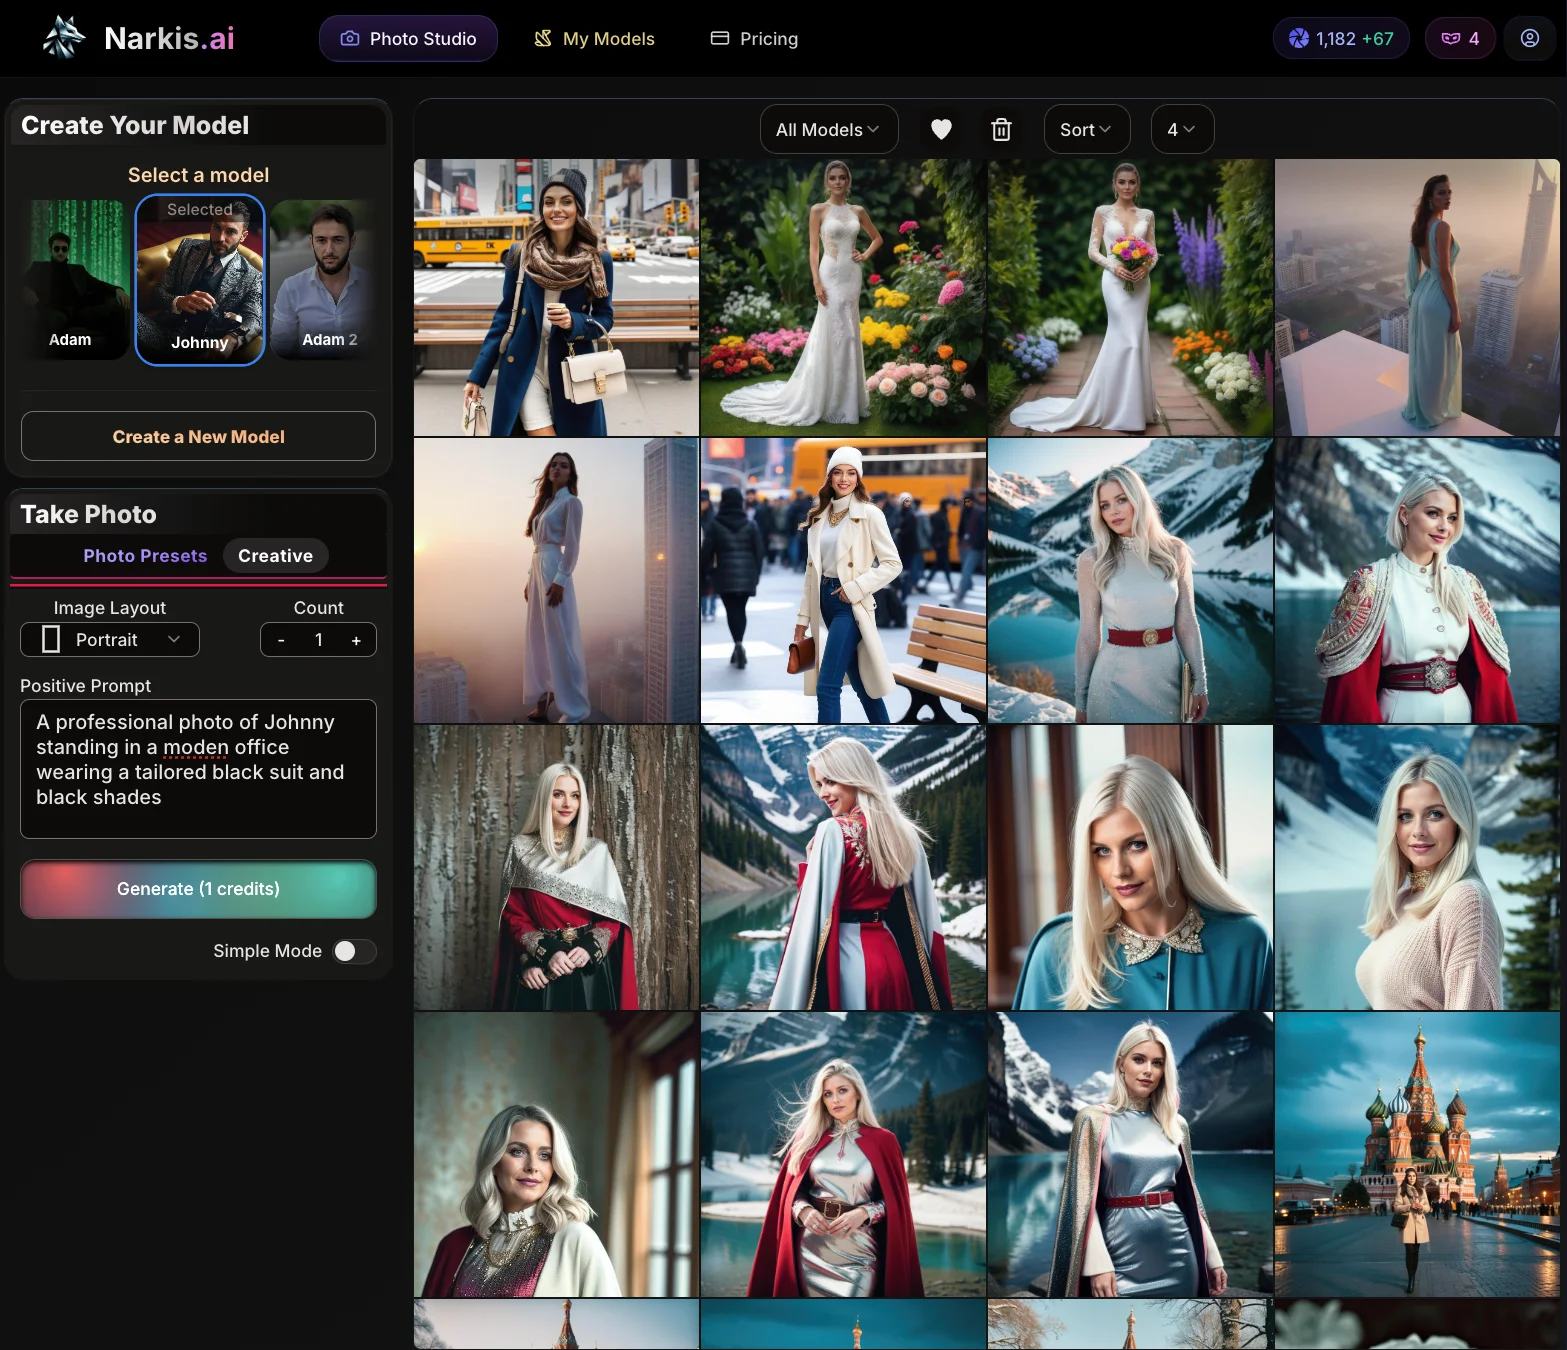This screenshot has width=1567, height=1350.
Task: Click the +67 bonus credits text
Action: click(1377, 39)
